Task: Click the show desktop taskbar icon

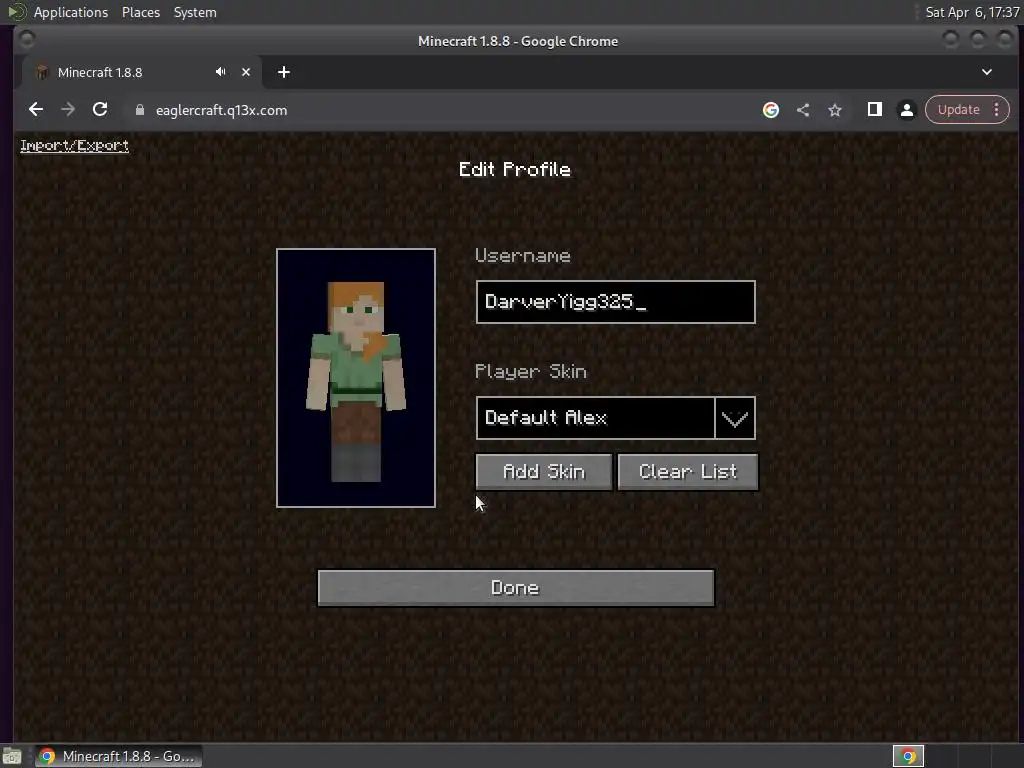Action: [12, 756]
